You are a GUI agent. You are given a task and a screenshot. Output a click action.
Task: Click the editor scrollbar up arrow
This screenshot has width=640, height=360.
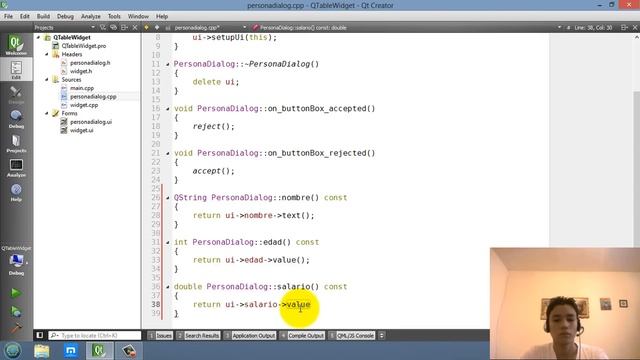[636, 37]
